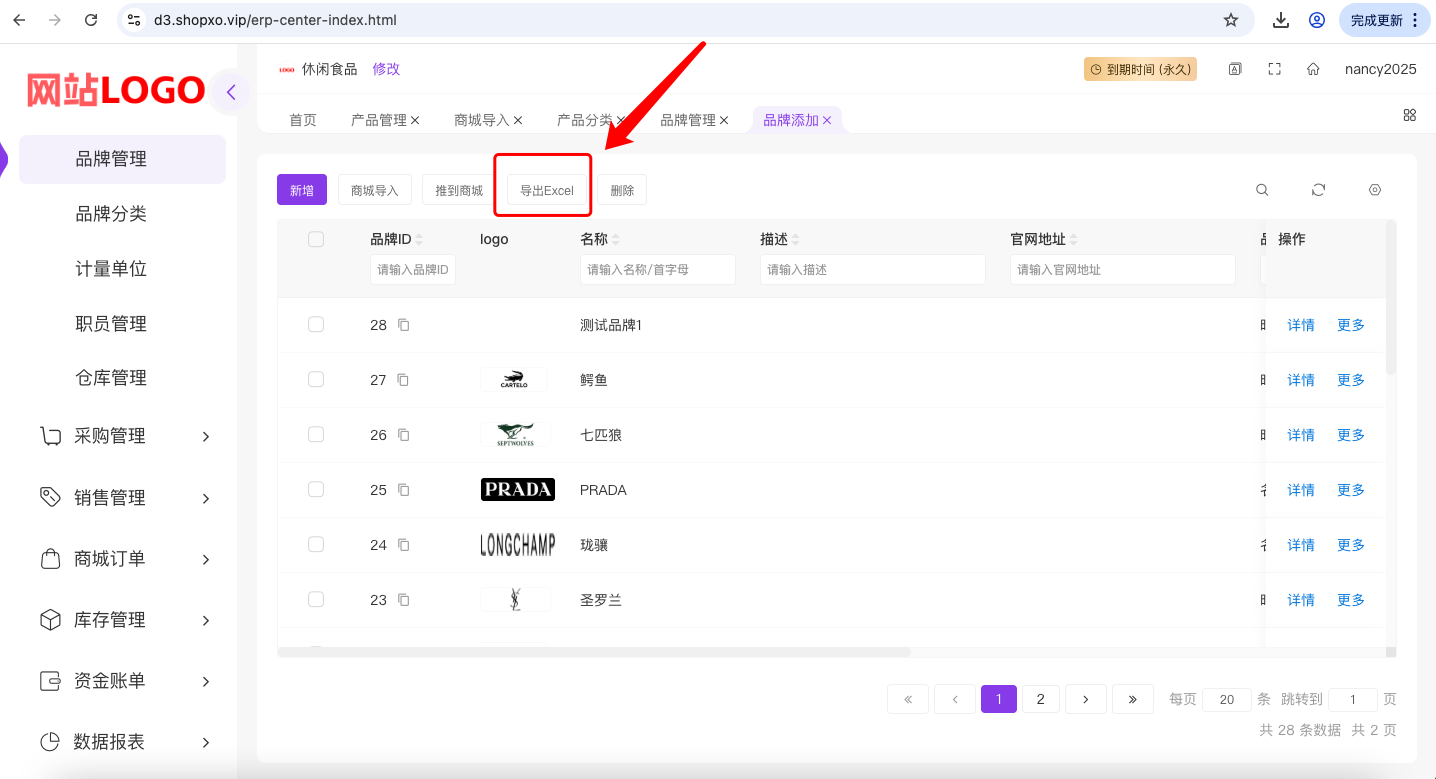Toggle fullscreen mode icon
Screen dimensions: 1436x779
(x=1274, y=69)
